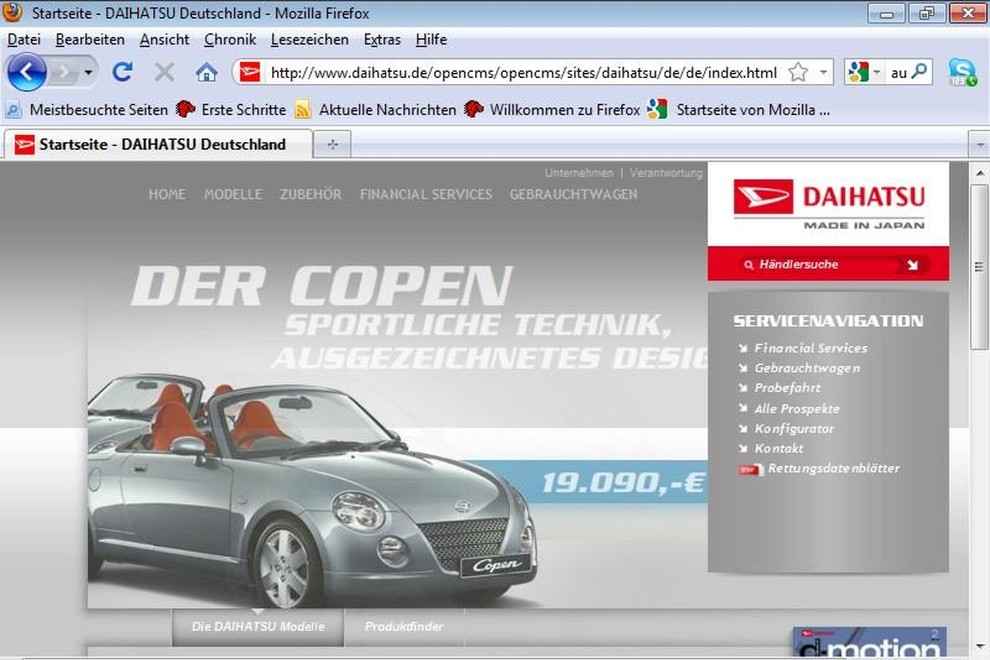The image size is (990, 660).
Task: Click the vertical scrollbar down arrow
Action: [x=979, y=646]
